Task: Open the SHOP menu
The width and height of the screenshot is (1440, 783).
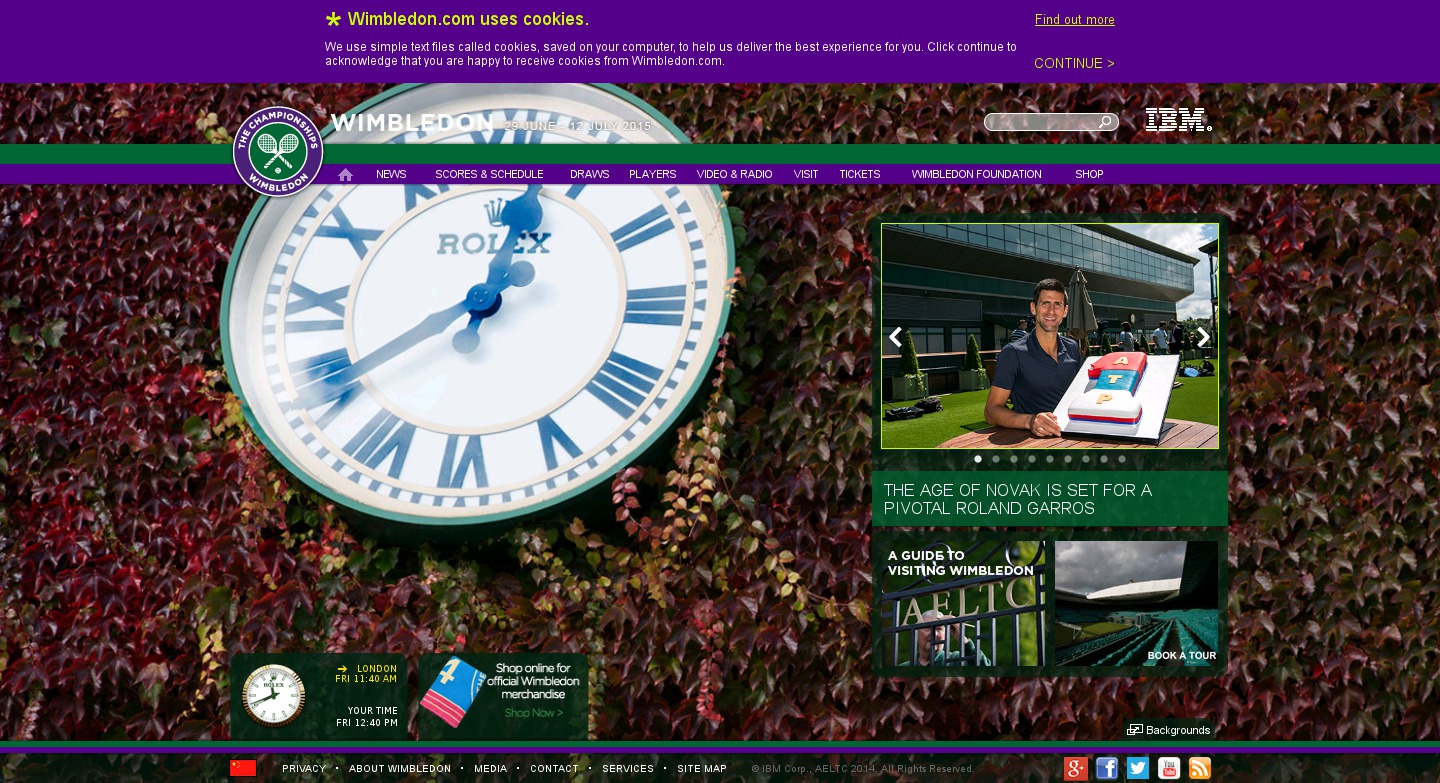Action: pos(1089,174)
